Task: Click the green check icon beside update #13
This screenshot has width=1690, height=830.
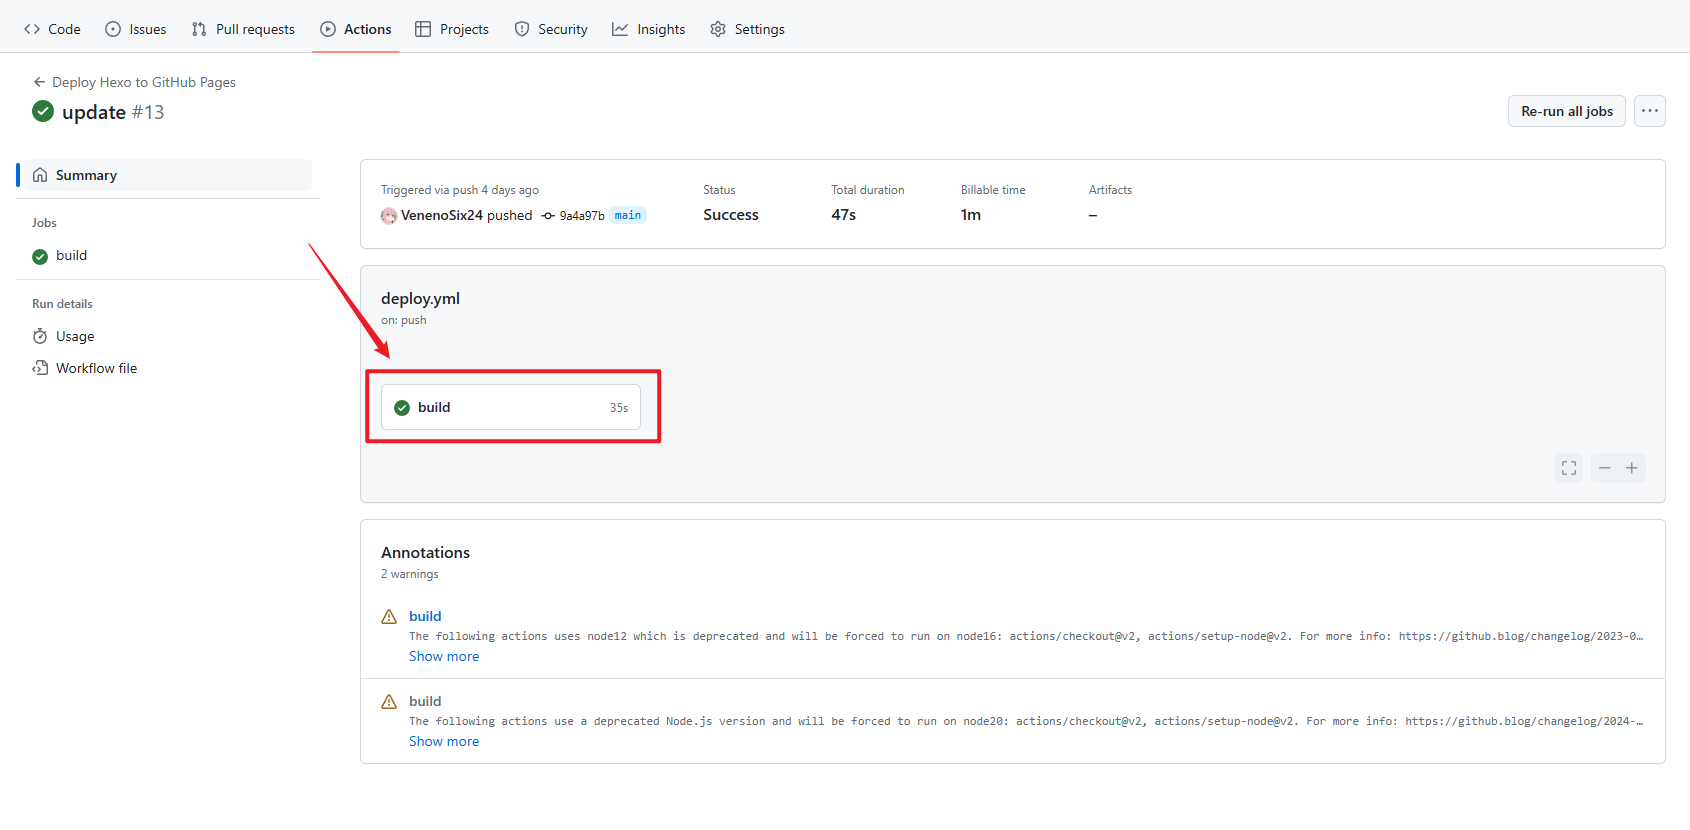Action: [x=43, y=111]
